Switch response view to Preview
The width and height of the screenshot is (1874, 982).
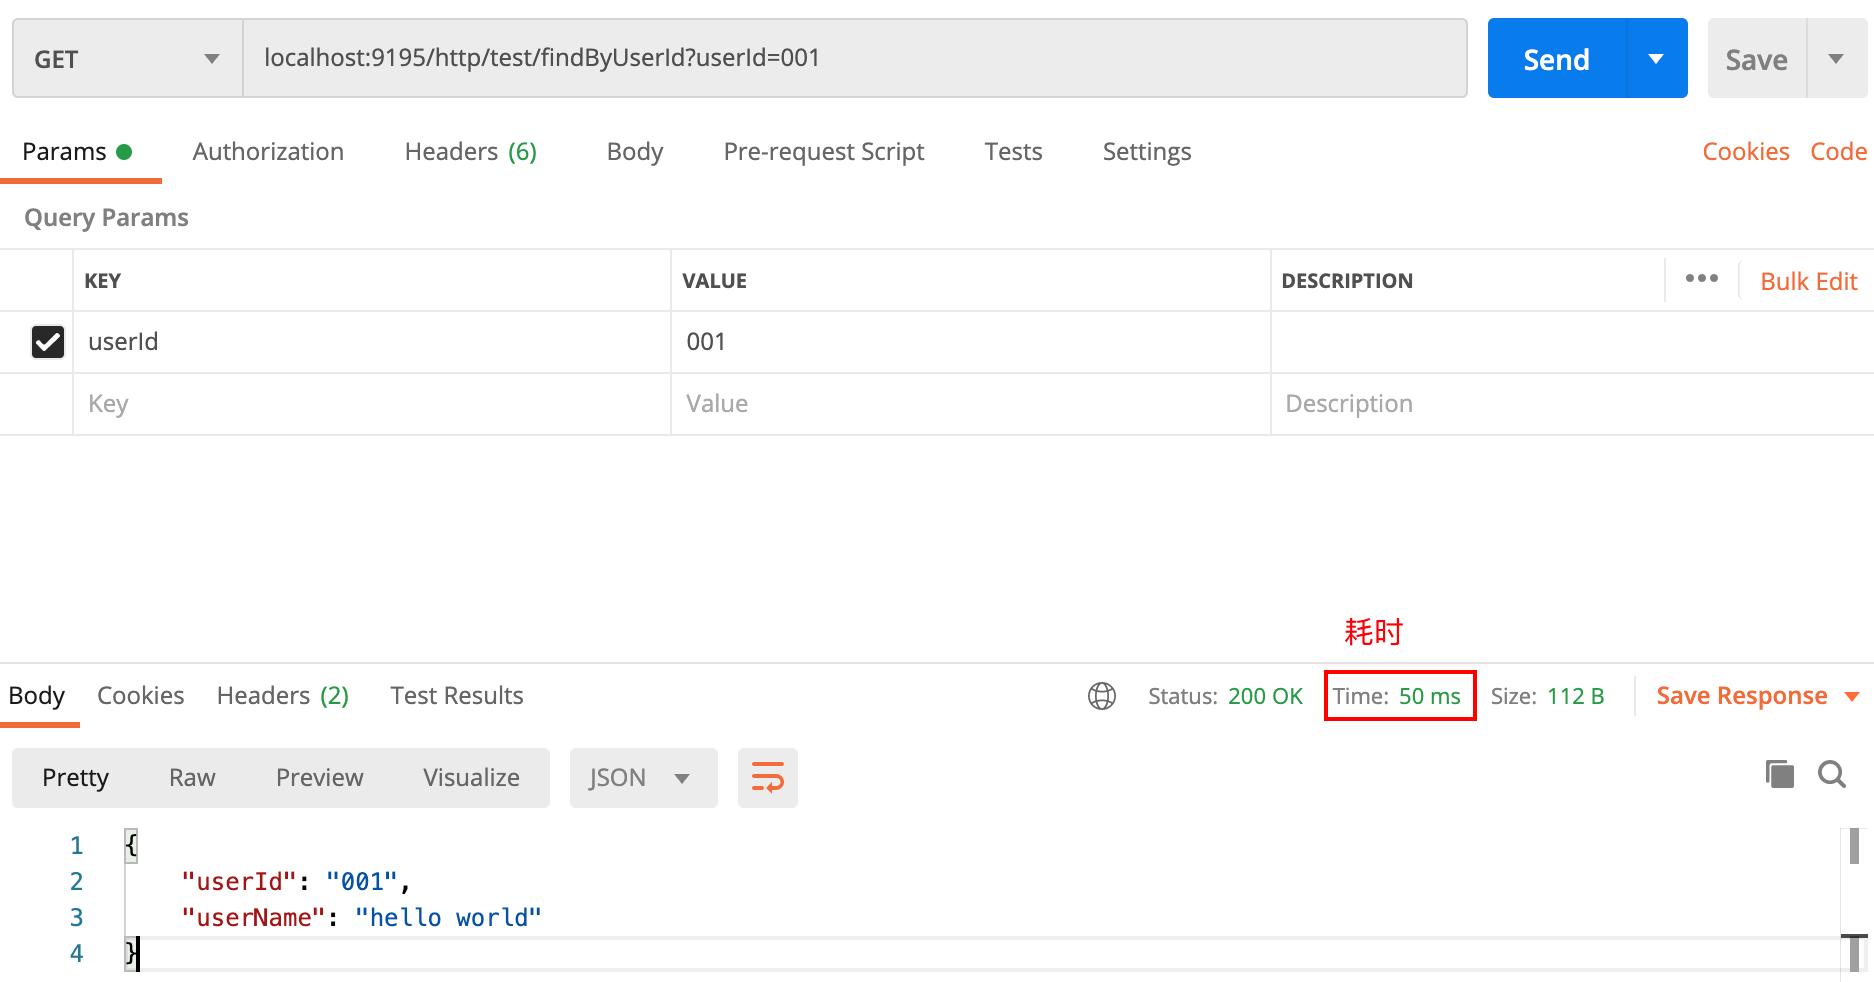[x=320, y=777]
